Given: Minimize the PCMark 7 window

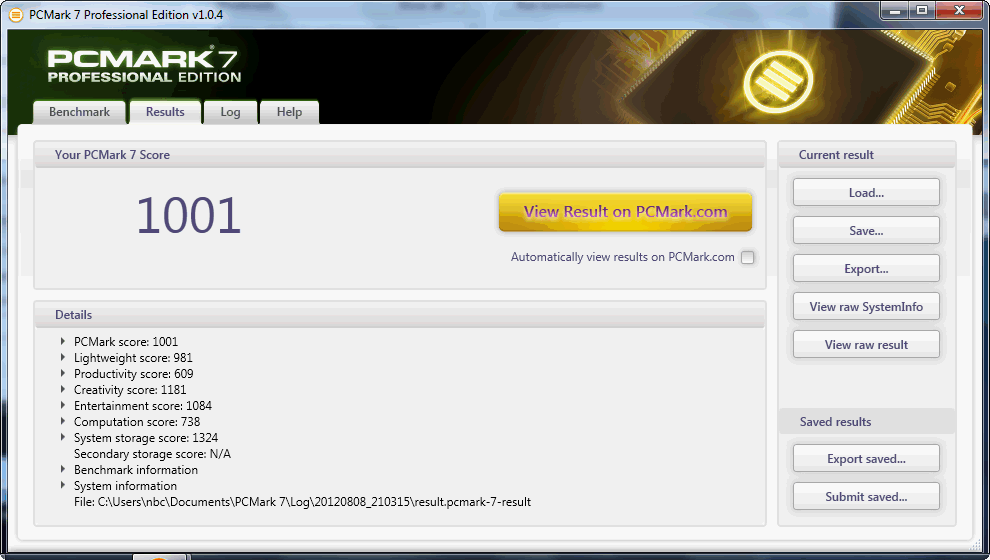Looking at the screenshot, I should [895, 10].
